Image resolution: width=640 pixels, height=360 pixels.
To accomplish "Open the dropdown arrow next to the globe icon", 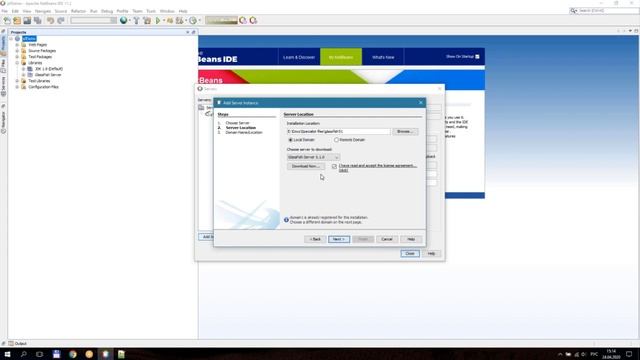I will pos(129,20).
